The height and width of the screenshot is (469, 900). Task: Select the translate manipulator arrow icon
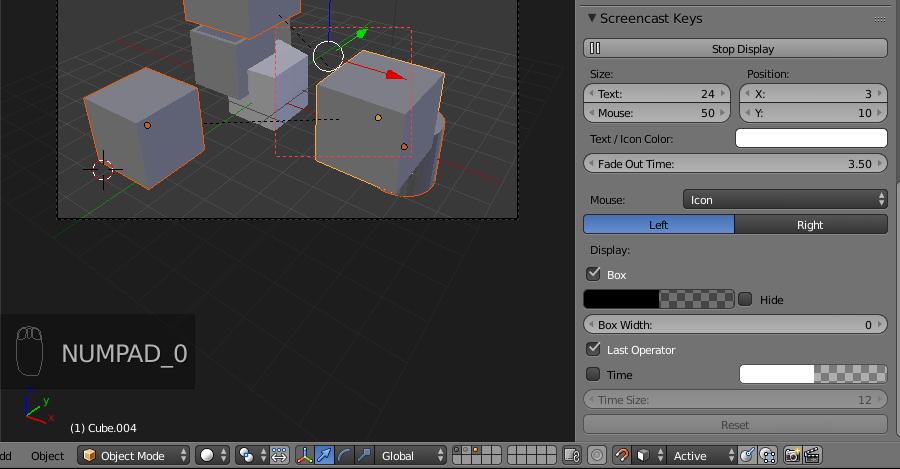click(325, 456)
